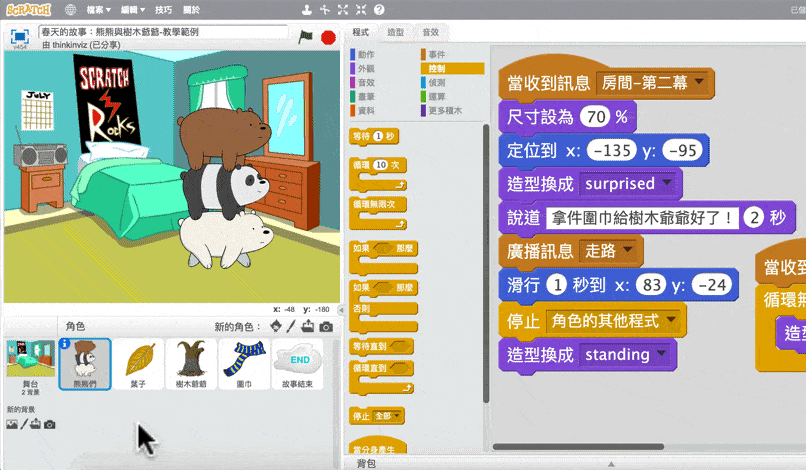Screen dimensions: 806x470
Task: Select the 圍巾 scarf sprite
Action: point(244,364)
